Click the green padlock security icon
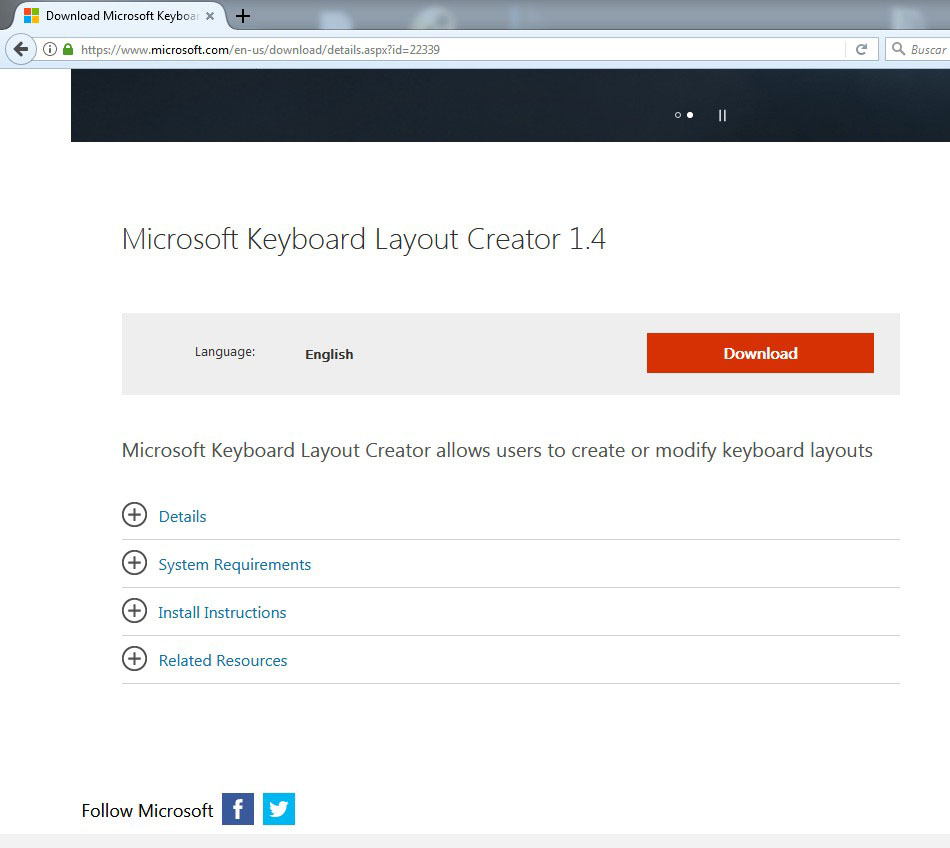 tap(68, 49)
